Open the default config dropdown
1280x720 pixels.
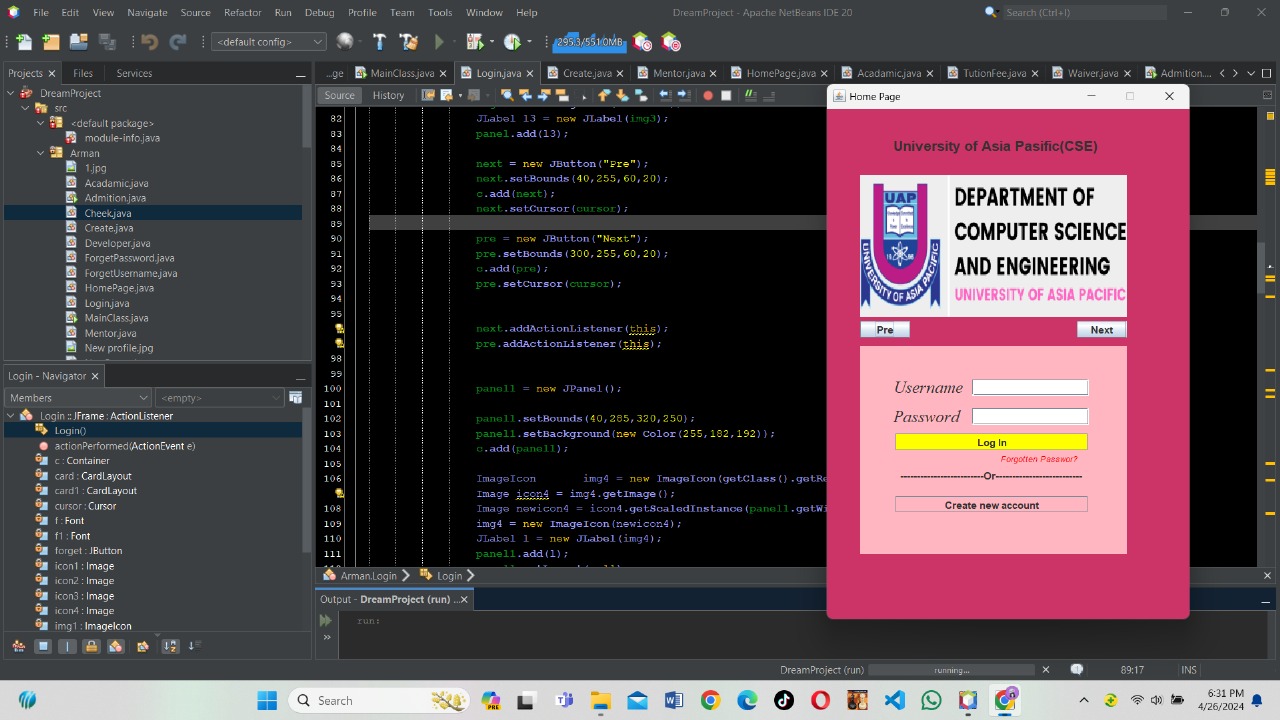[269, 42]
